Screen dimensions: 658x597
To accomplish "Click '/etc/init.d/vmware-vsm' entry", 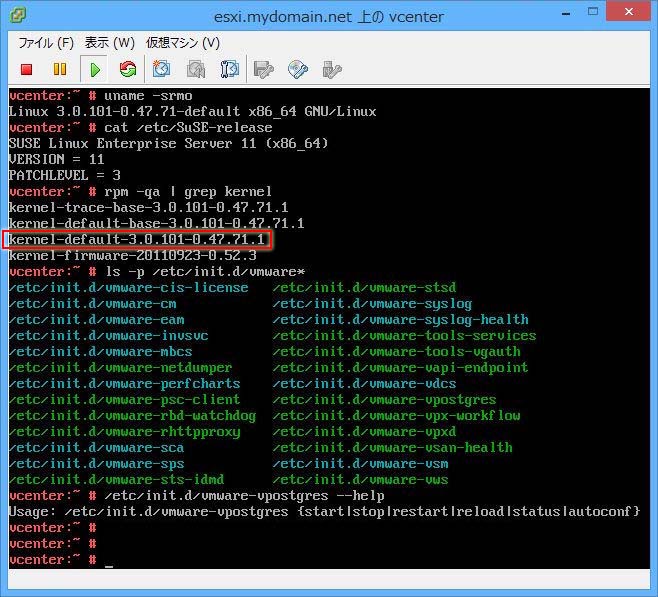I will pos(360,464).
